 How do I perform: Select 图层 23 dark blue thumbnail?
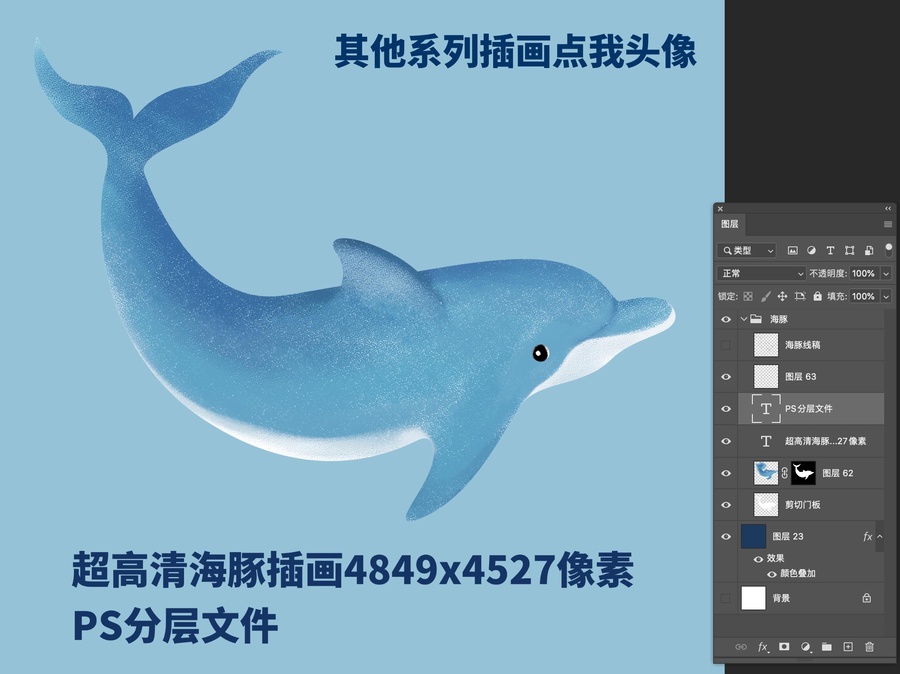(753, 536)
